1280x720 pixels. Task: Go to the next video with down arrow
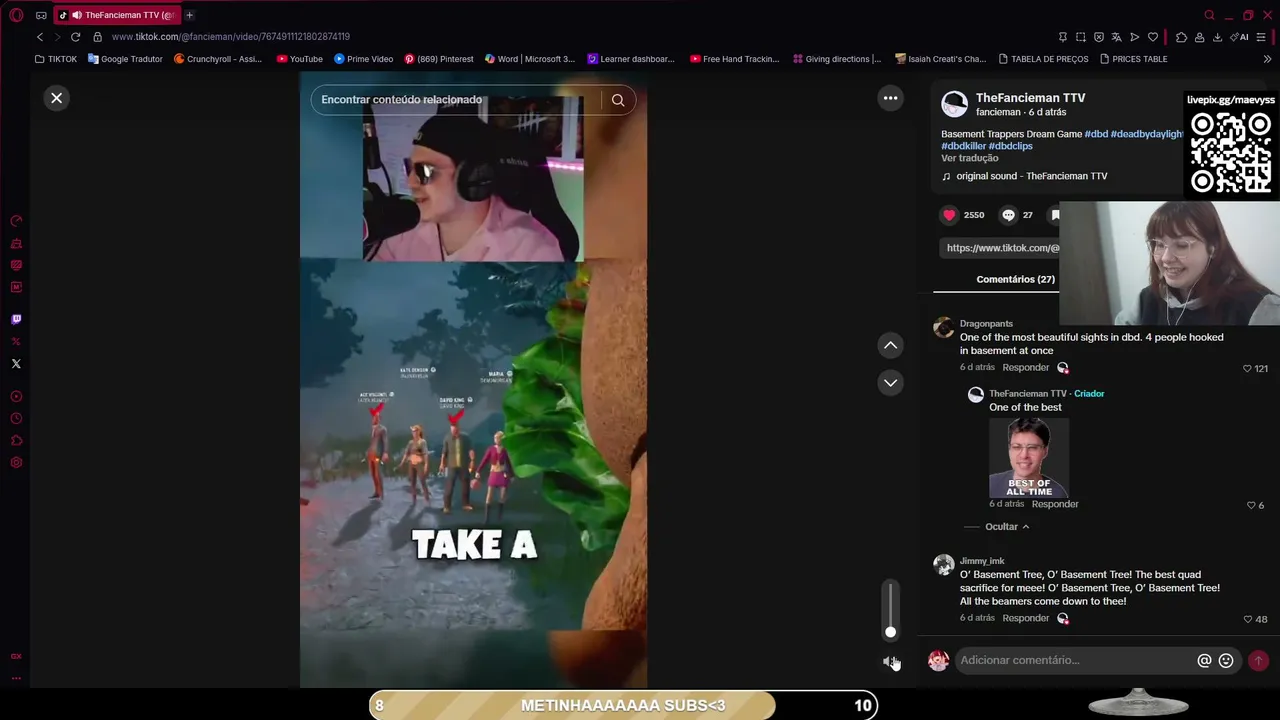pyautogui.click(x=890, y=383)
